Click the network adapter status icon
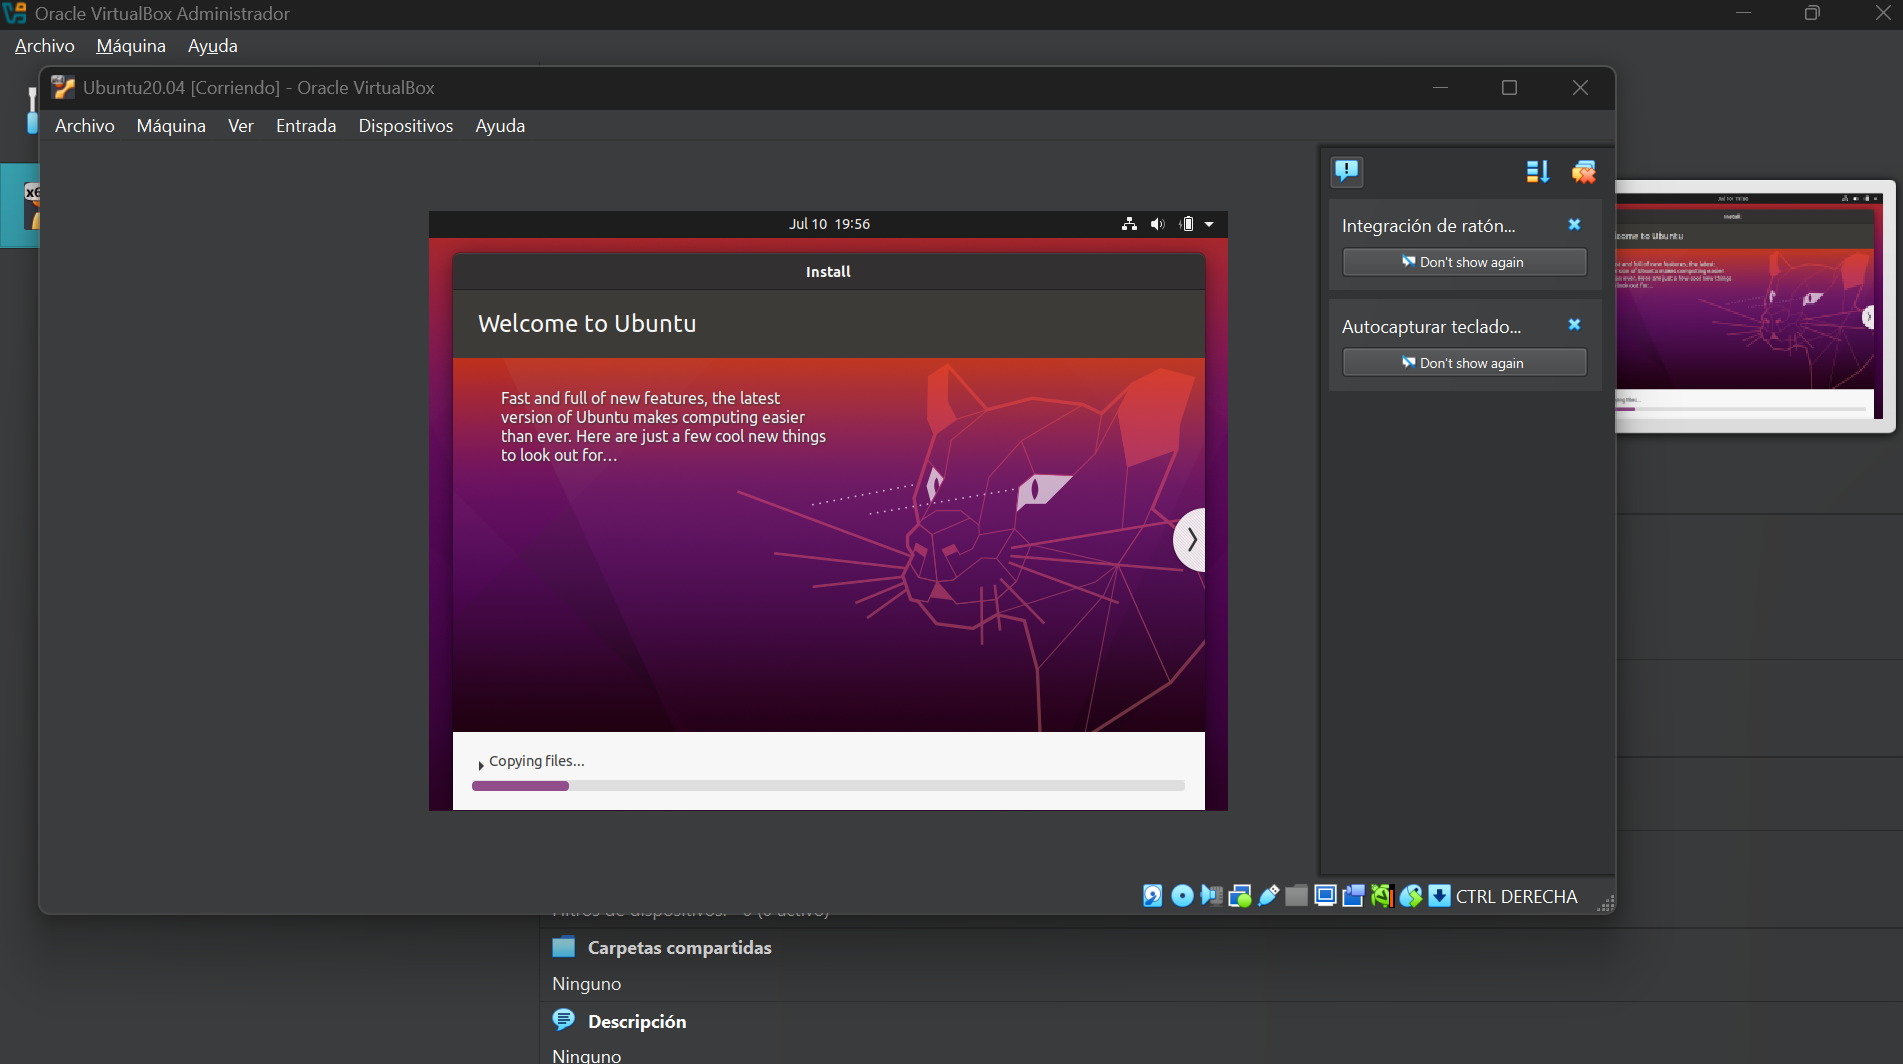This screenshot has width=1903, height=1064. (1240, 896)
